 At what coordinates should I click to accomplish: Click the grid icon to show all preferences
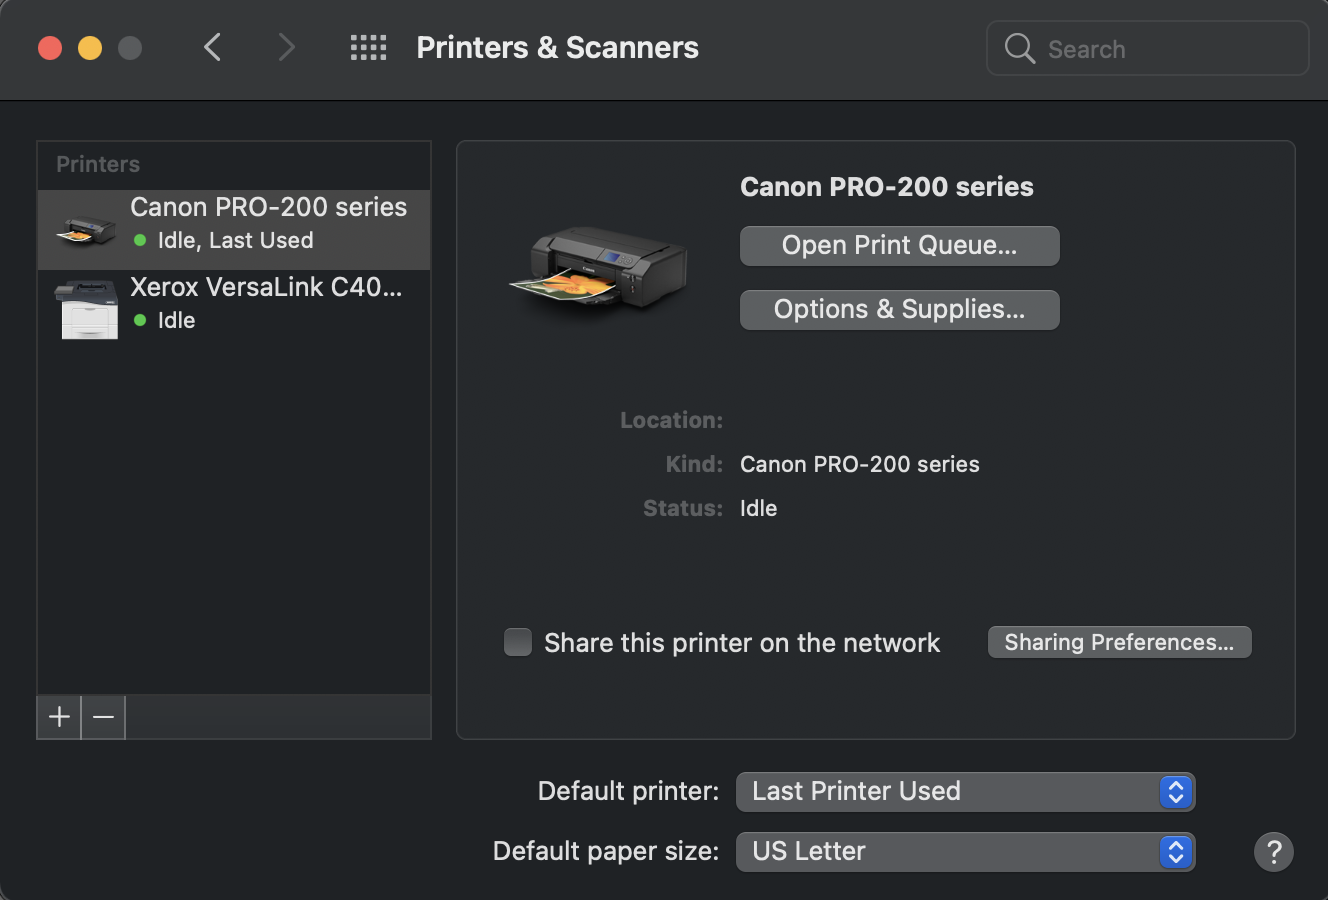[368, 47]
